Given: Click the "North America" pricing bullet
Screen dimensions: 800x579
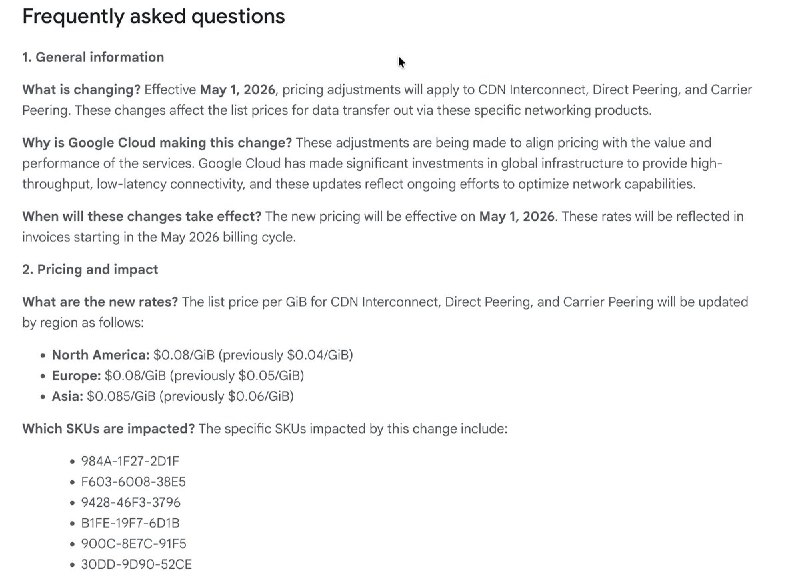Looking at the screenshot, I should click(x=99, y=355).
